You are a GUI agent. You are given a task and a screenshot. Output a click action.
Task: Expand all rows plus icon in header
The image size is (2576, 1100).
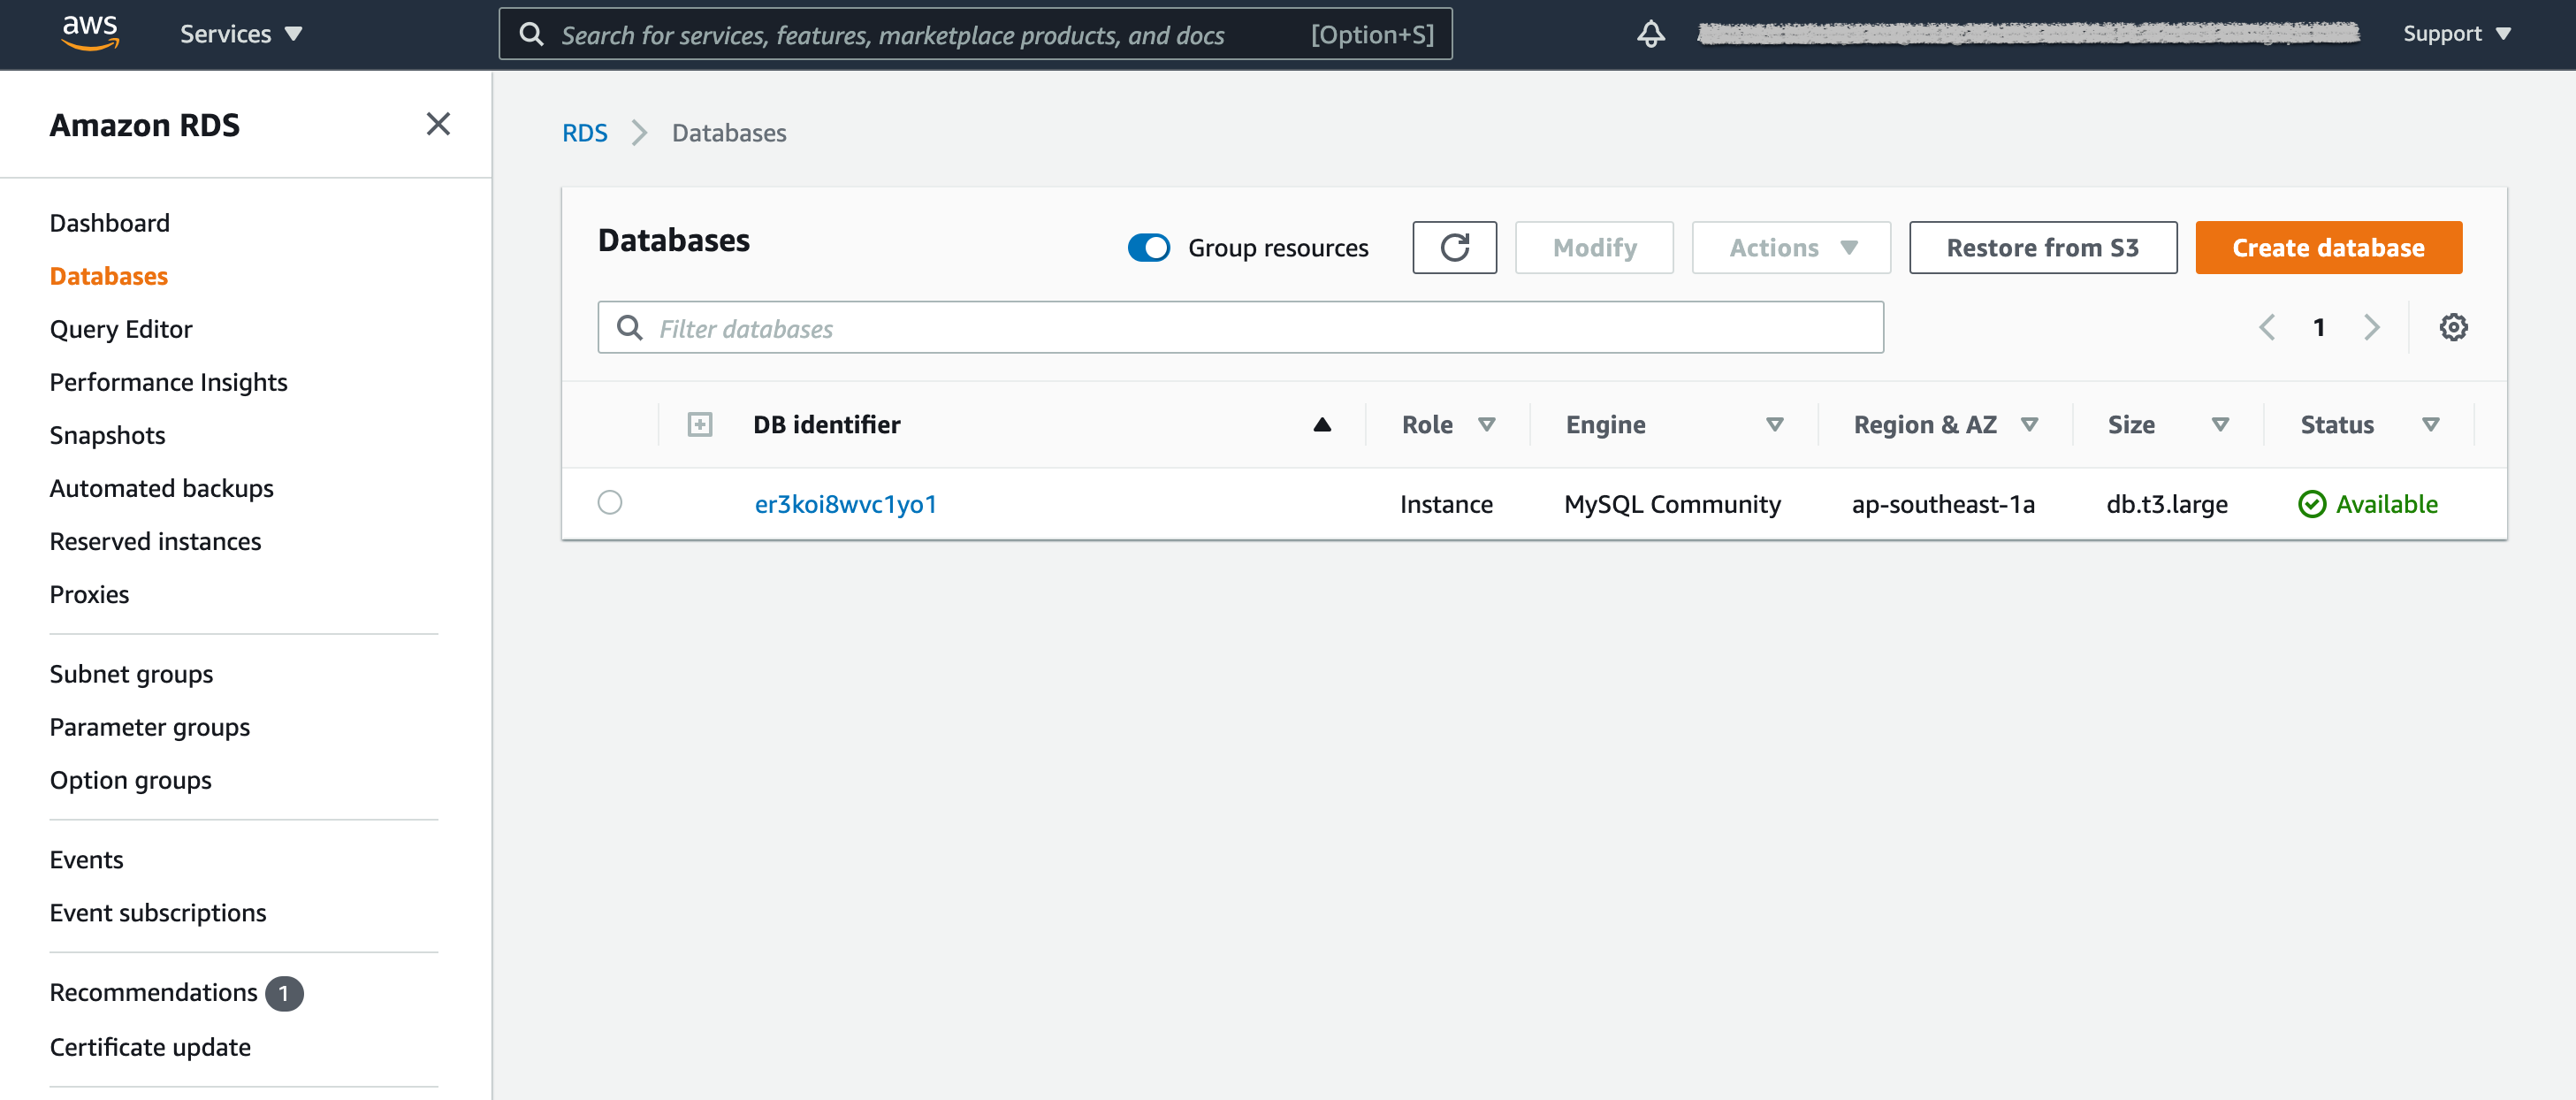tap(700, 424)
